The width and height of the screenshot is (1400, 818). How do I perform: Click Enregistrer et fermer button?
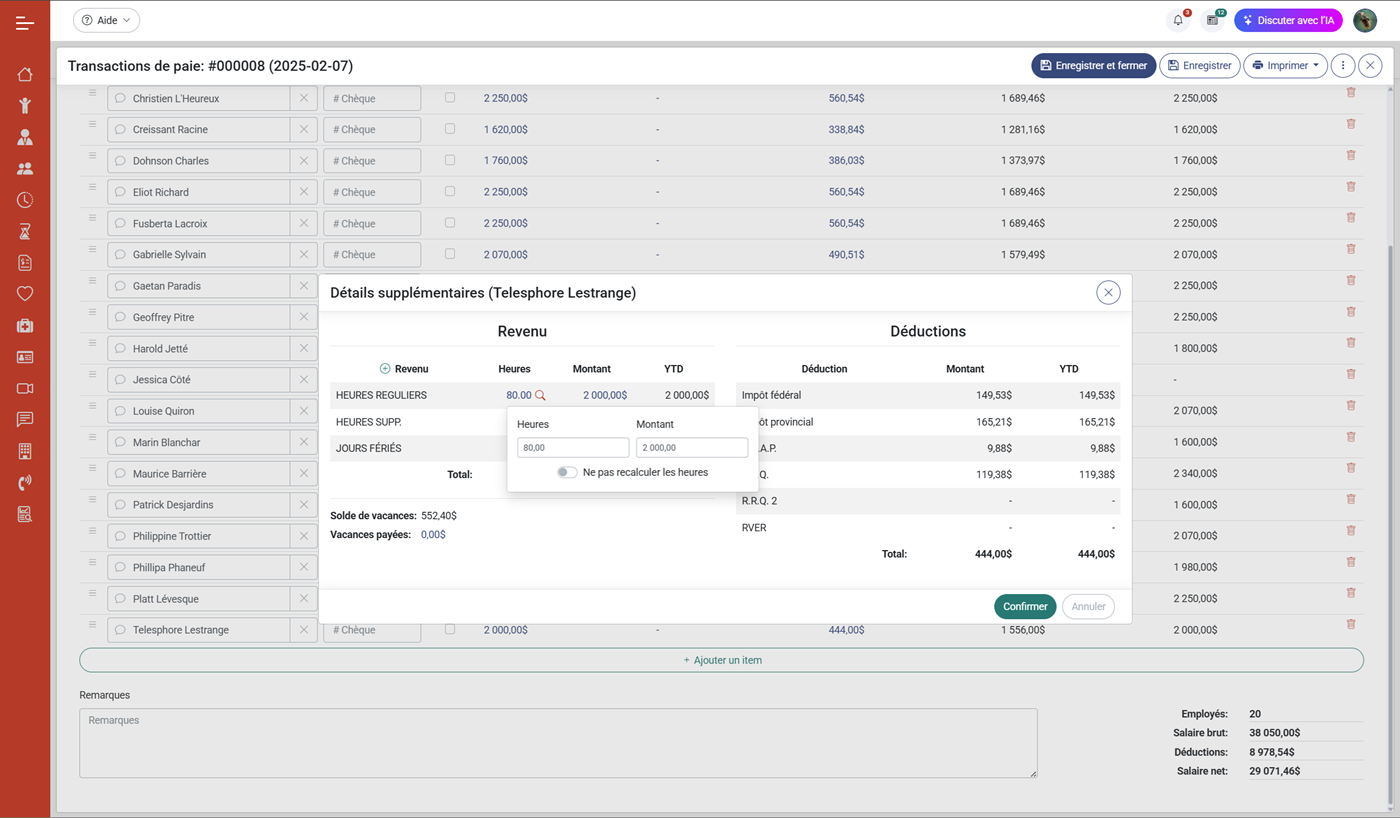point(1093,66)
